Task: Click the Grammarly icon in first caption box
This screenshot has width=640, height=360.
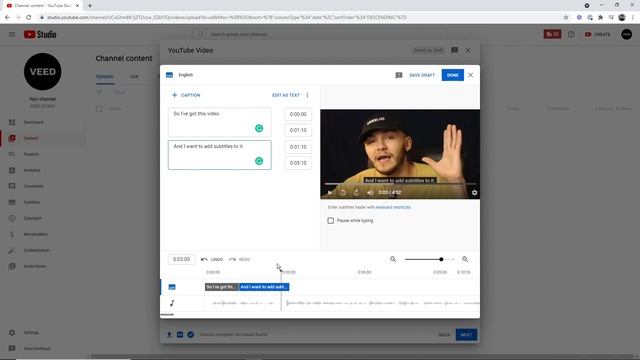Action: click(x=259, y=128)
